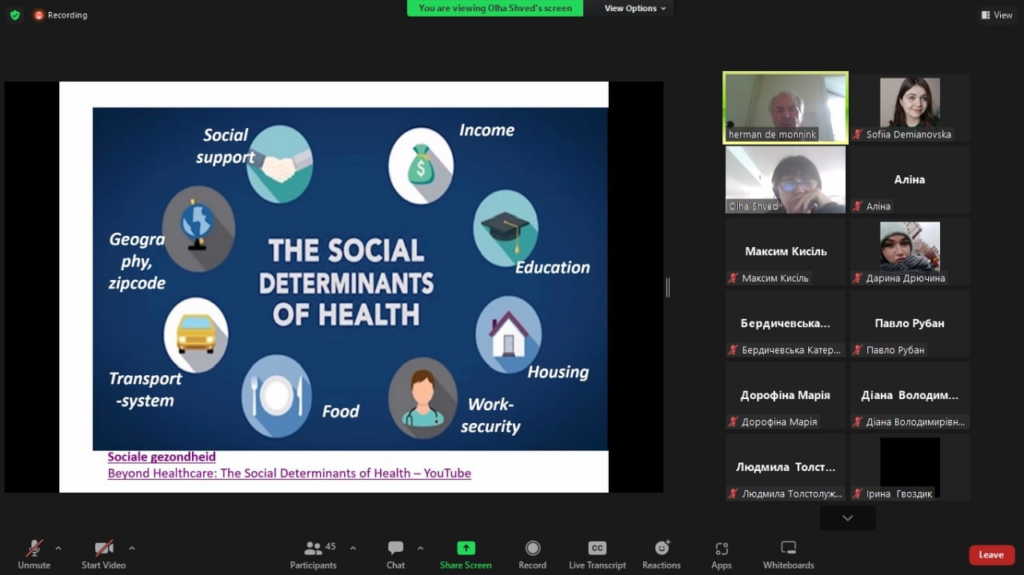Click the red Leave button

[990, 555]
